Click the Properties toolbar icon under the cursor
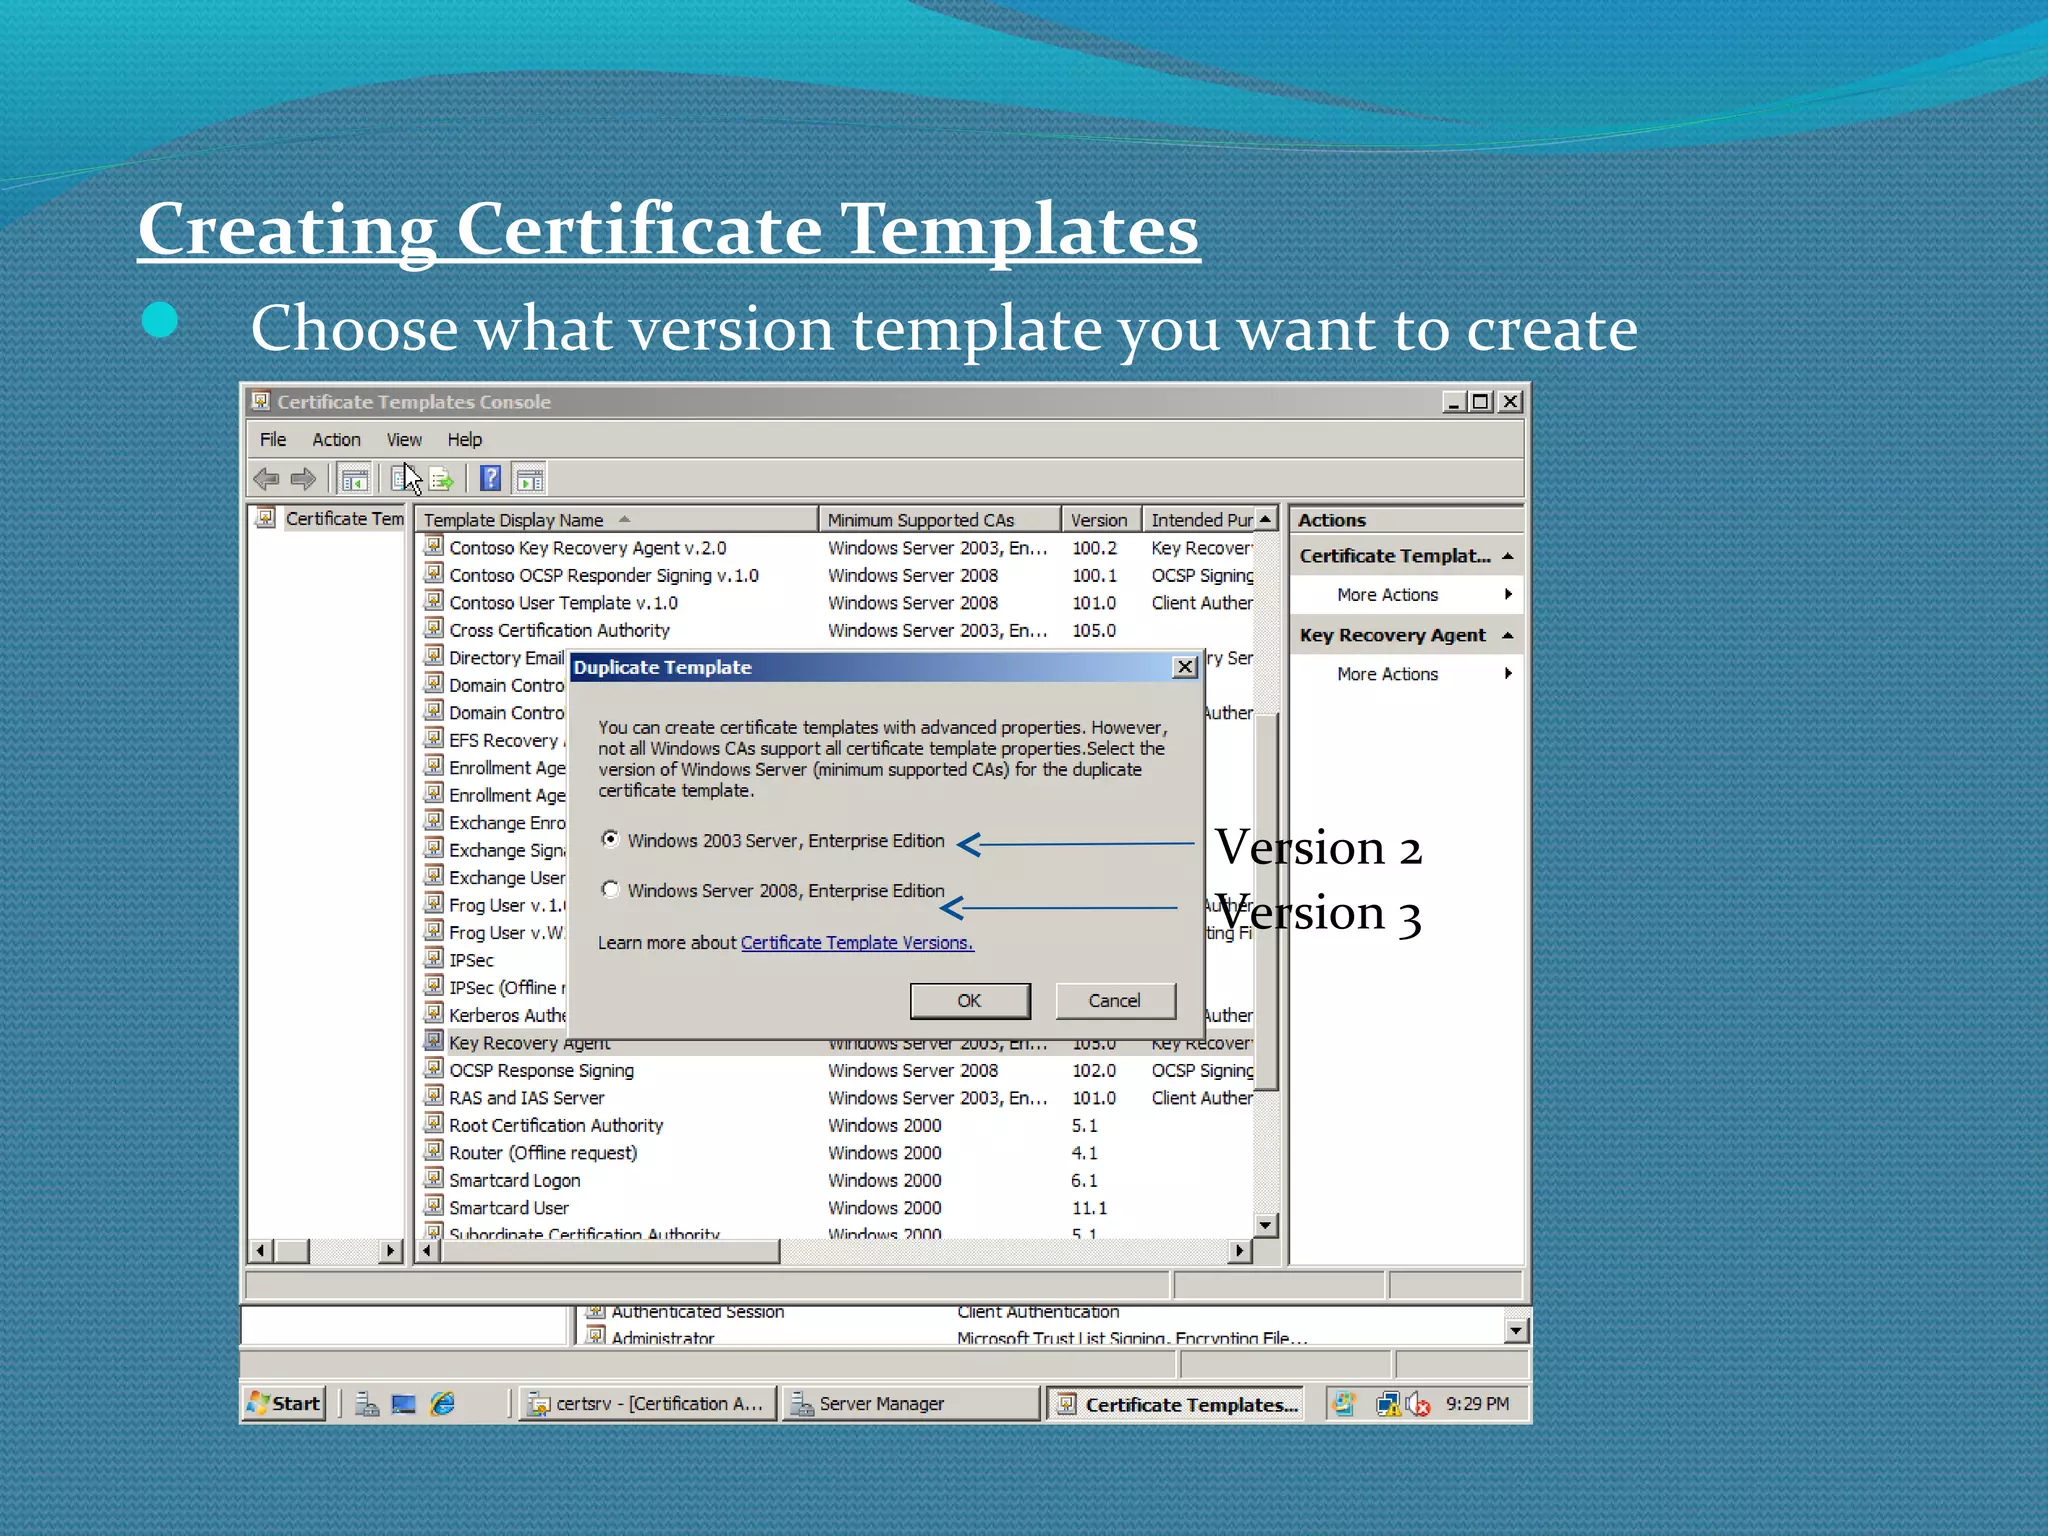The width and height of the screenshot is (2048, 1536). coord(403,479)
